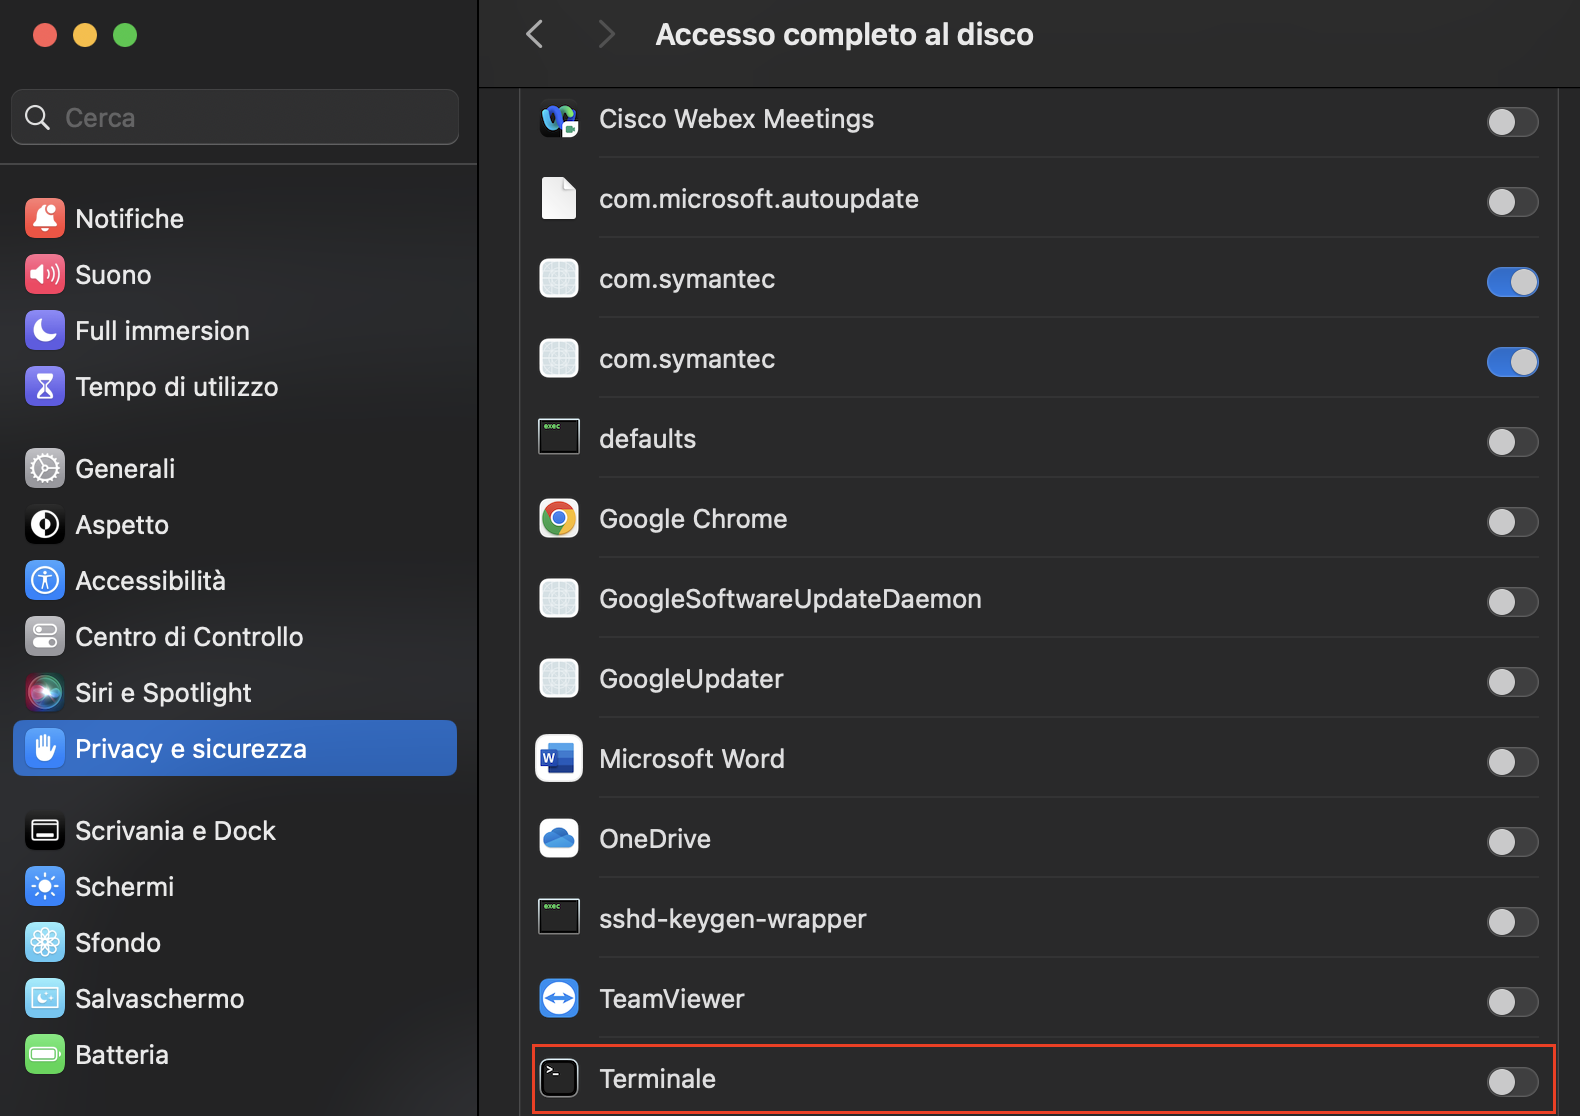Select Accessibilità in the sidebar

(150, 581)
